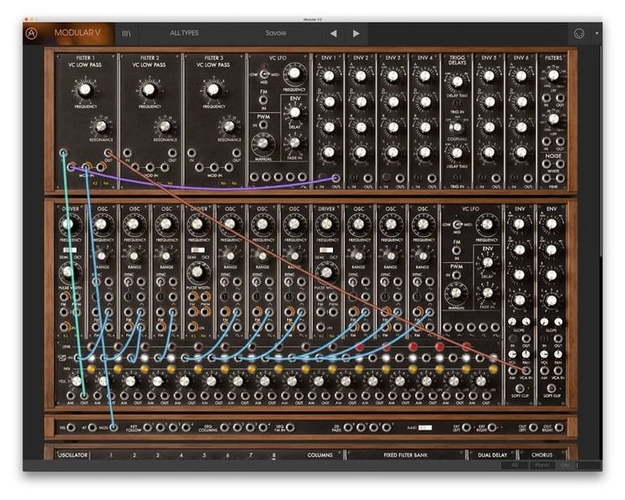Toggle the first lit red mixer LED button
Screen dimensions: 625x500
(360, 347)
